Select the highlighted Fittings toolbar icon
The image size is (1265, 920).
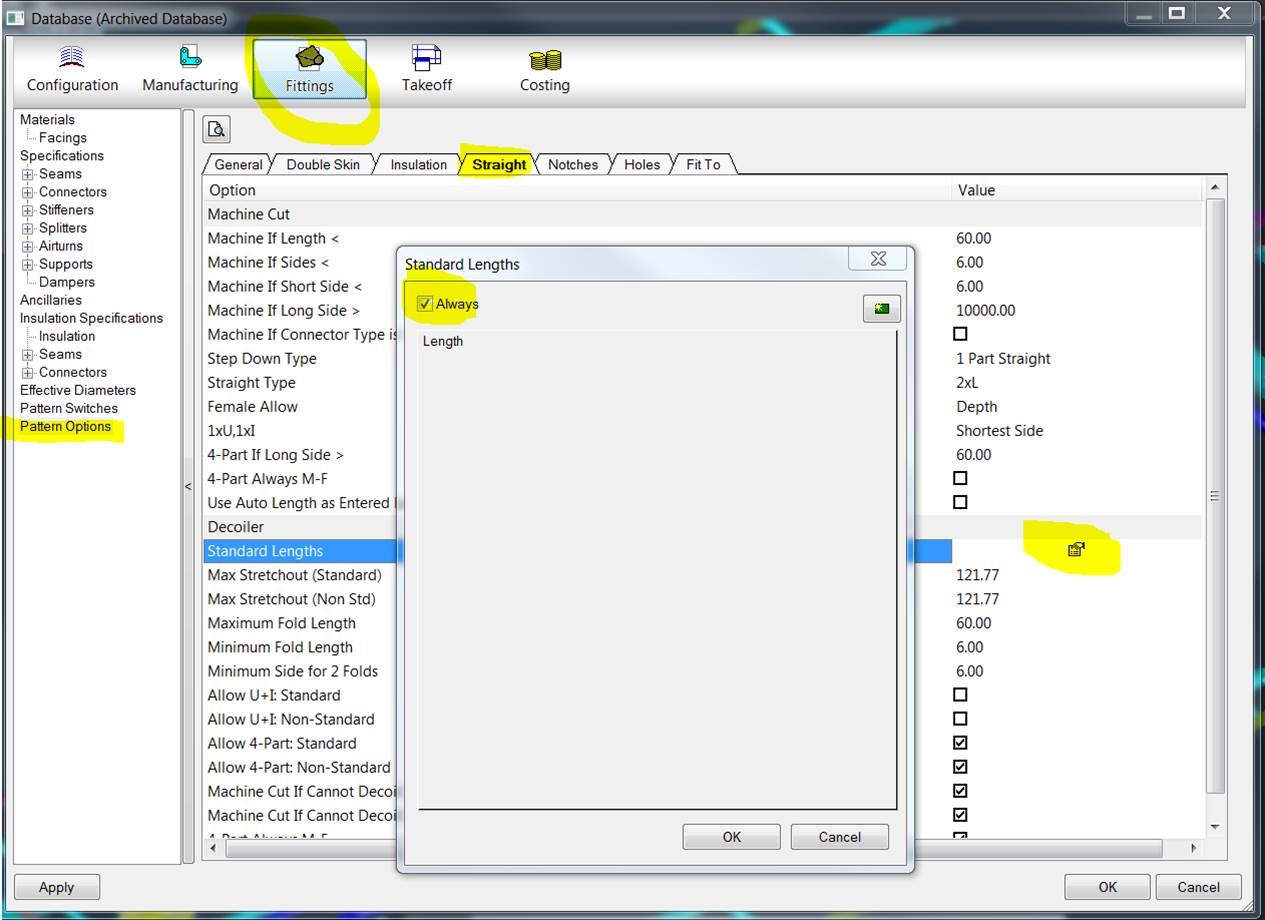point(309,68)
